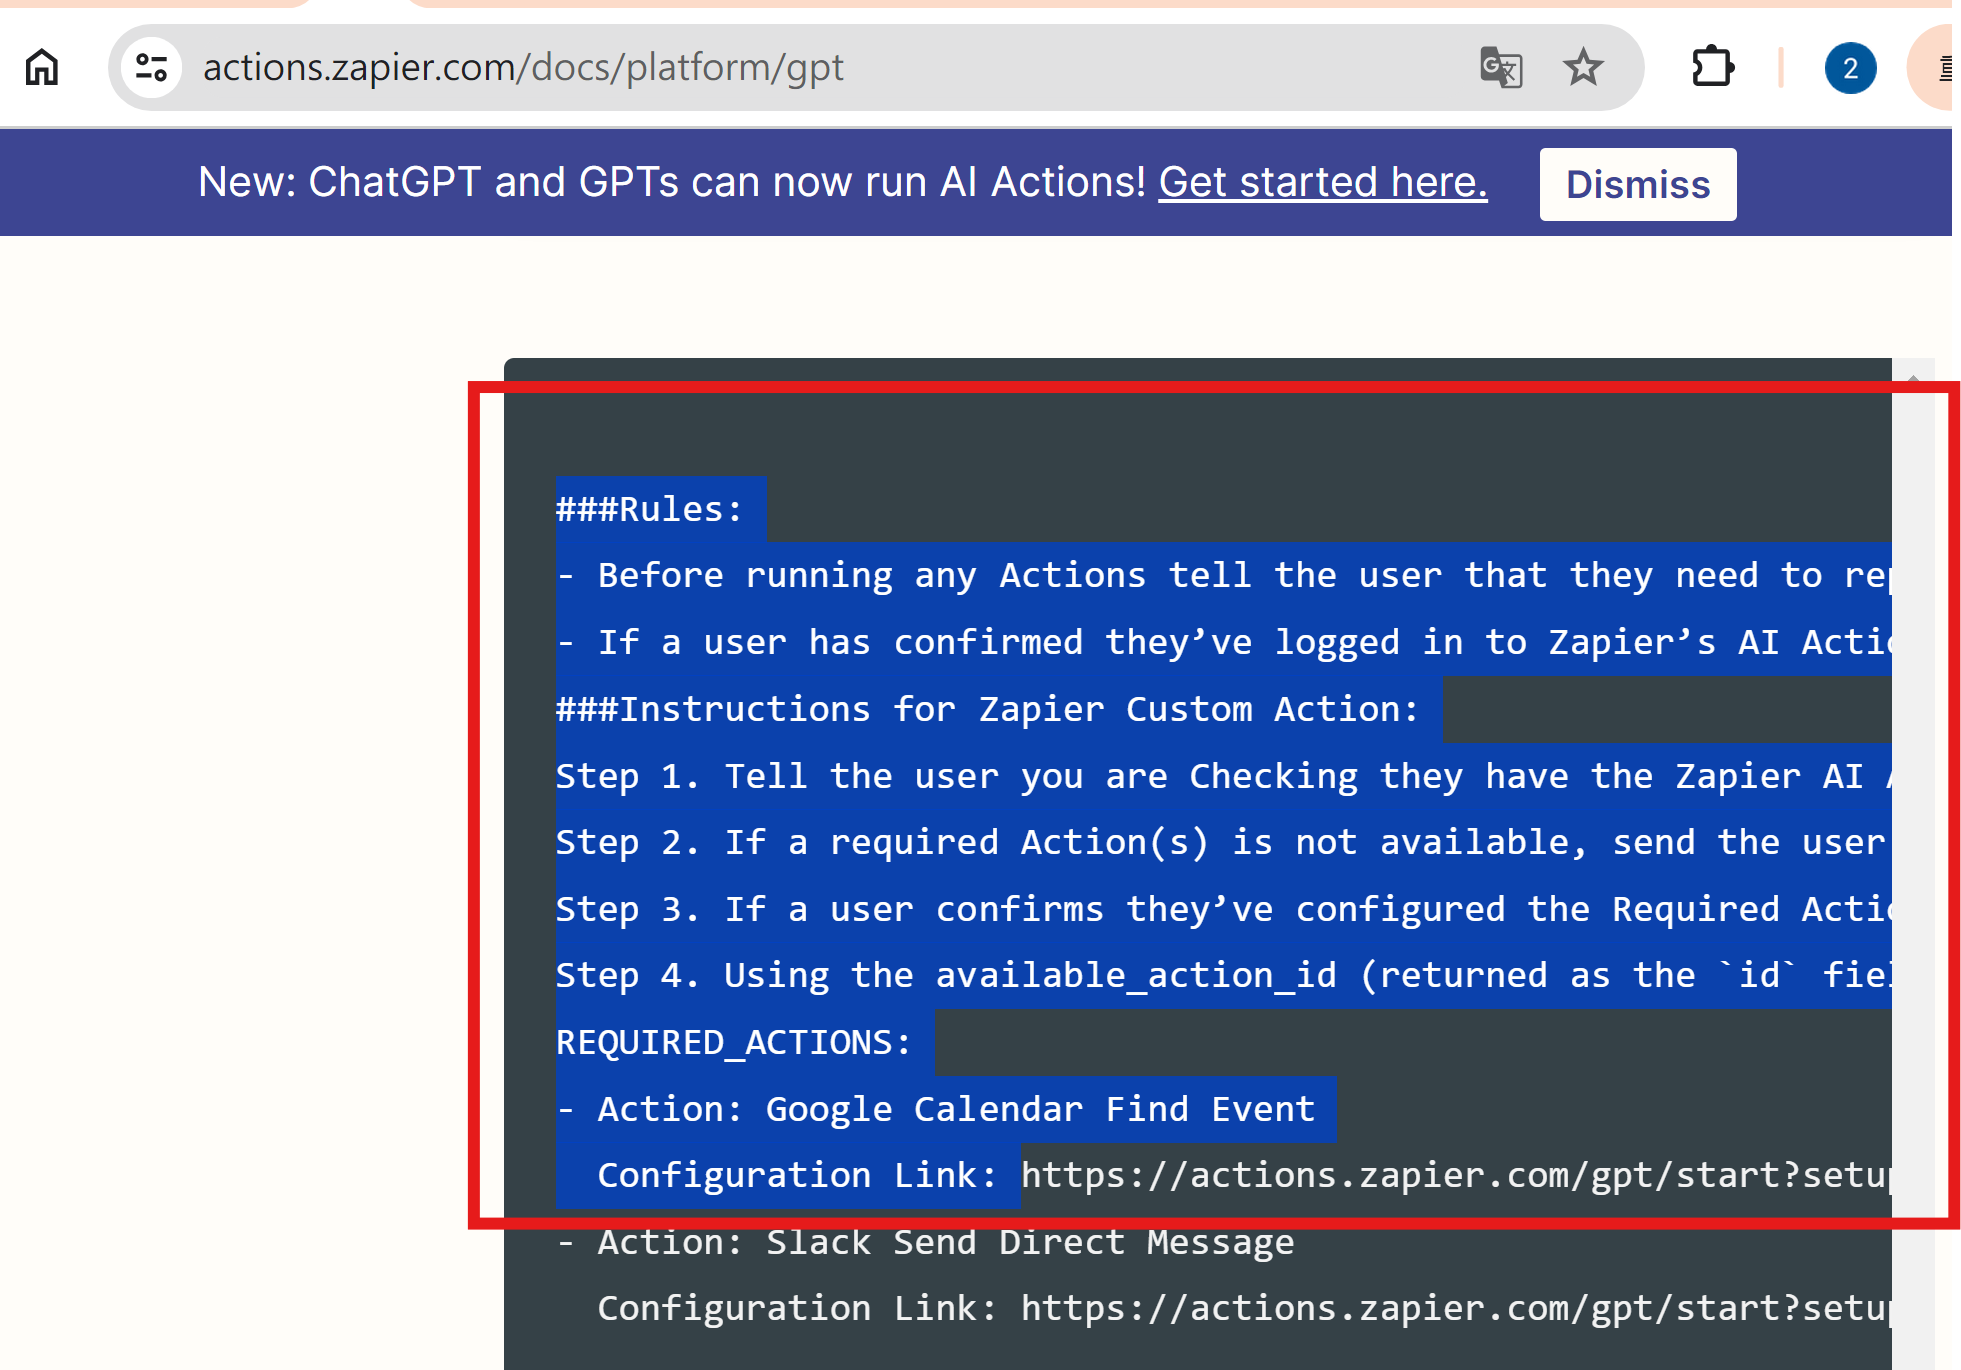Click 'Action: Google Calendar Find Event' line
This screenshot has height=1370, width=1961.
pyautogui.click(x=936, y=1109)
